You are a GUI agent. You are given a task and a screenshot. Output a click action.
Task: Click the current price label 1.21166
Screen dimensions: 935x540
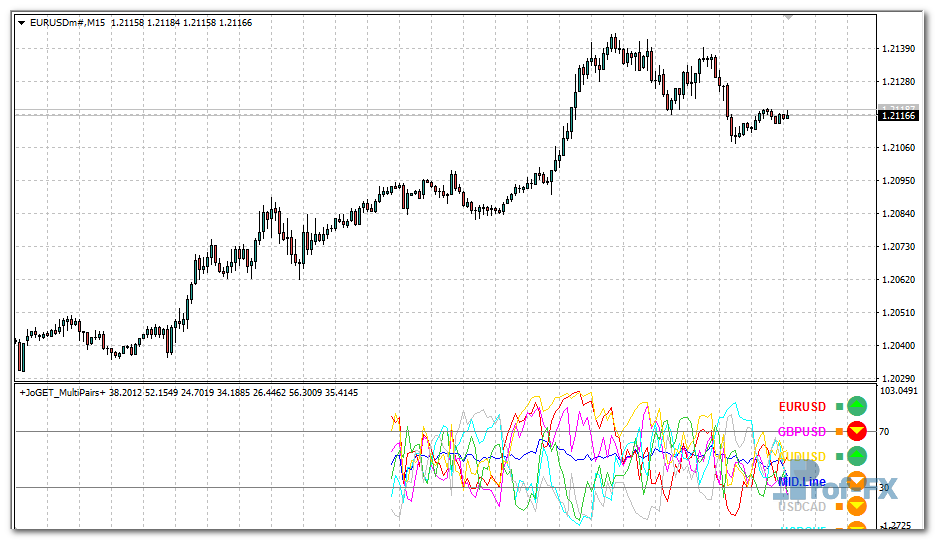[x=898, y=116]
